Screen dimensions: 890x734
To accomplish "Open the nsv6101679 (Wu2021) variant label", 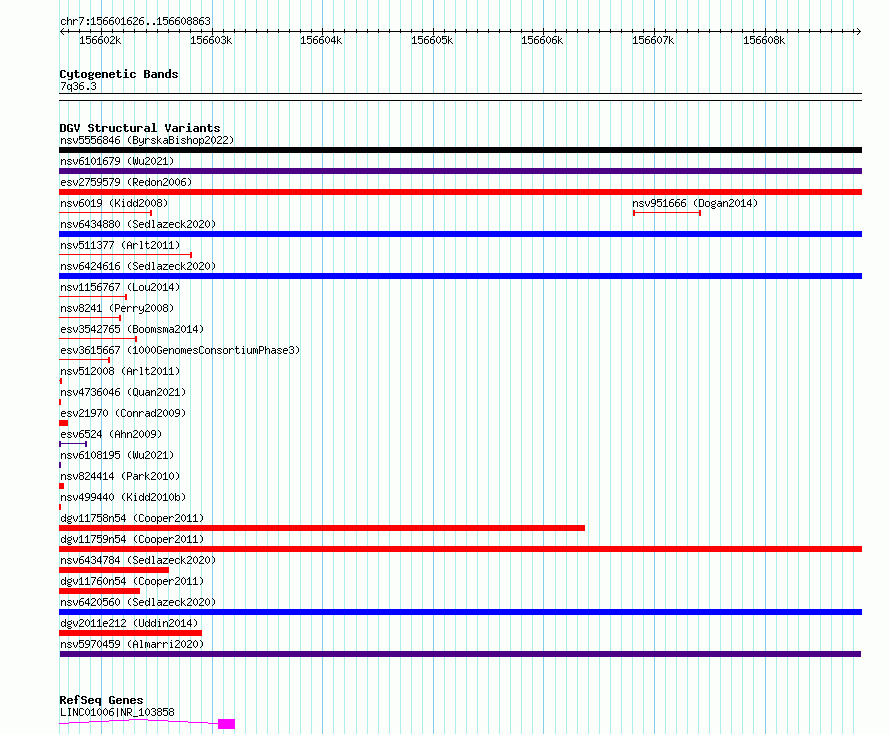I will point(117,161).
